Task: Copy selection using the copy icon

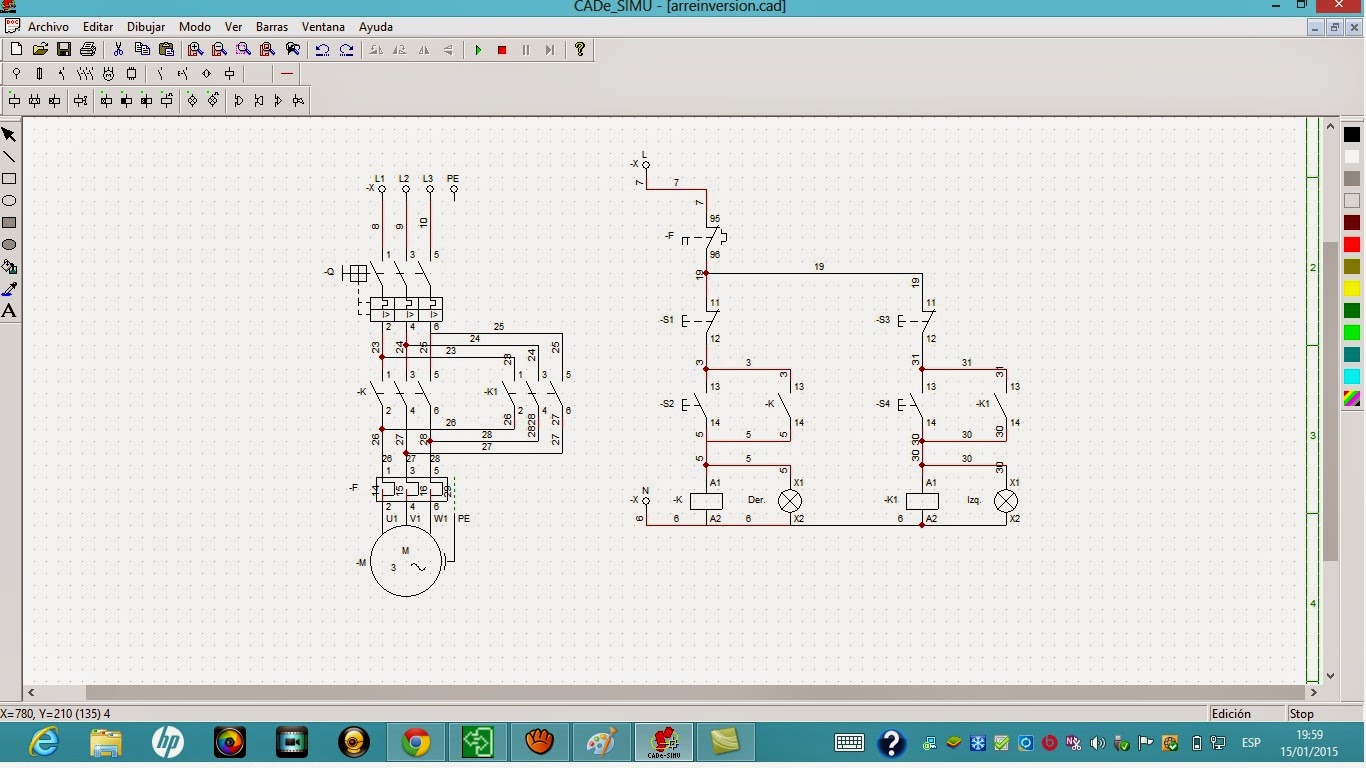Action: tap(142, 49)
